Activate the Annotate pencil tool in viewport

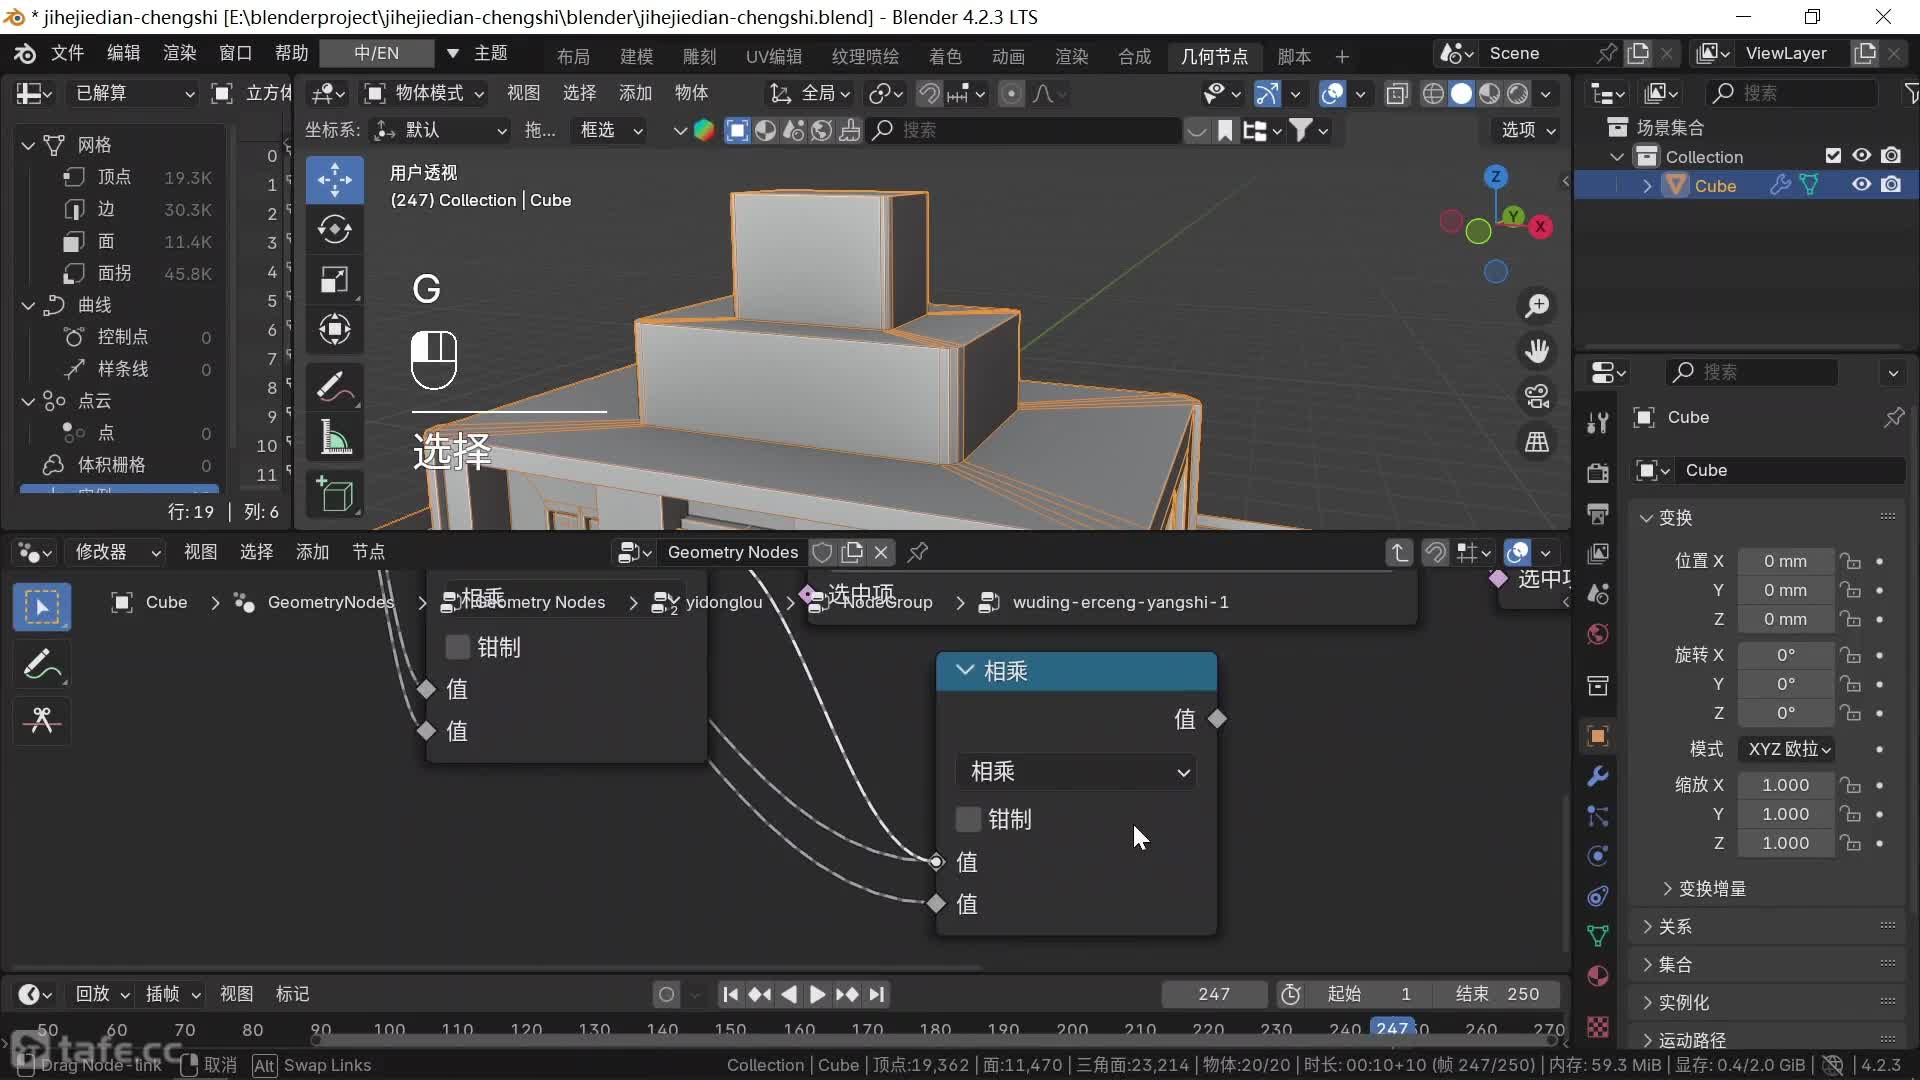[x=334, y=388]
